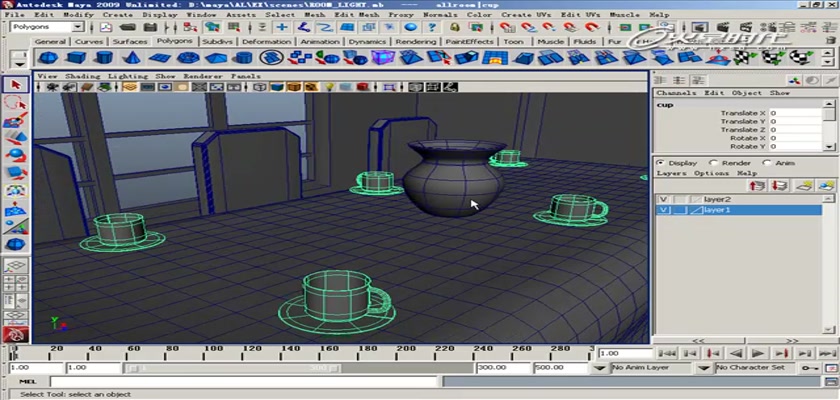Viewport: 840px width, 400px height.
Task: Select the arrow Select tool
Action: click(x=16, y=85)
